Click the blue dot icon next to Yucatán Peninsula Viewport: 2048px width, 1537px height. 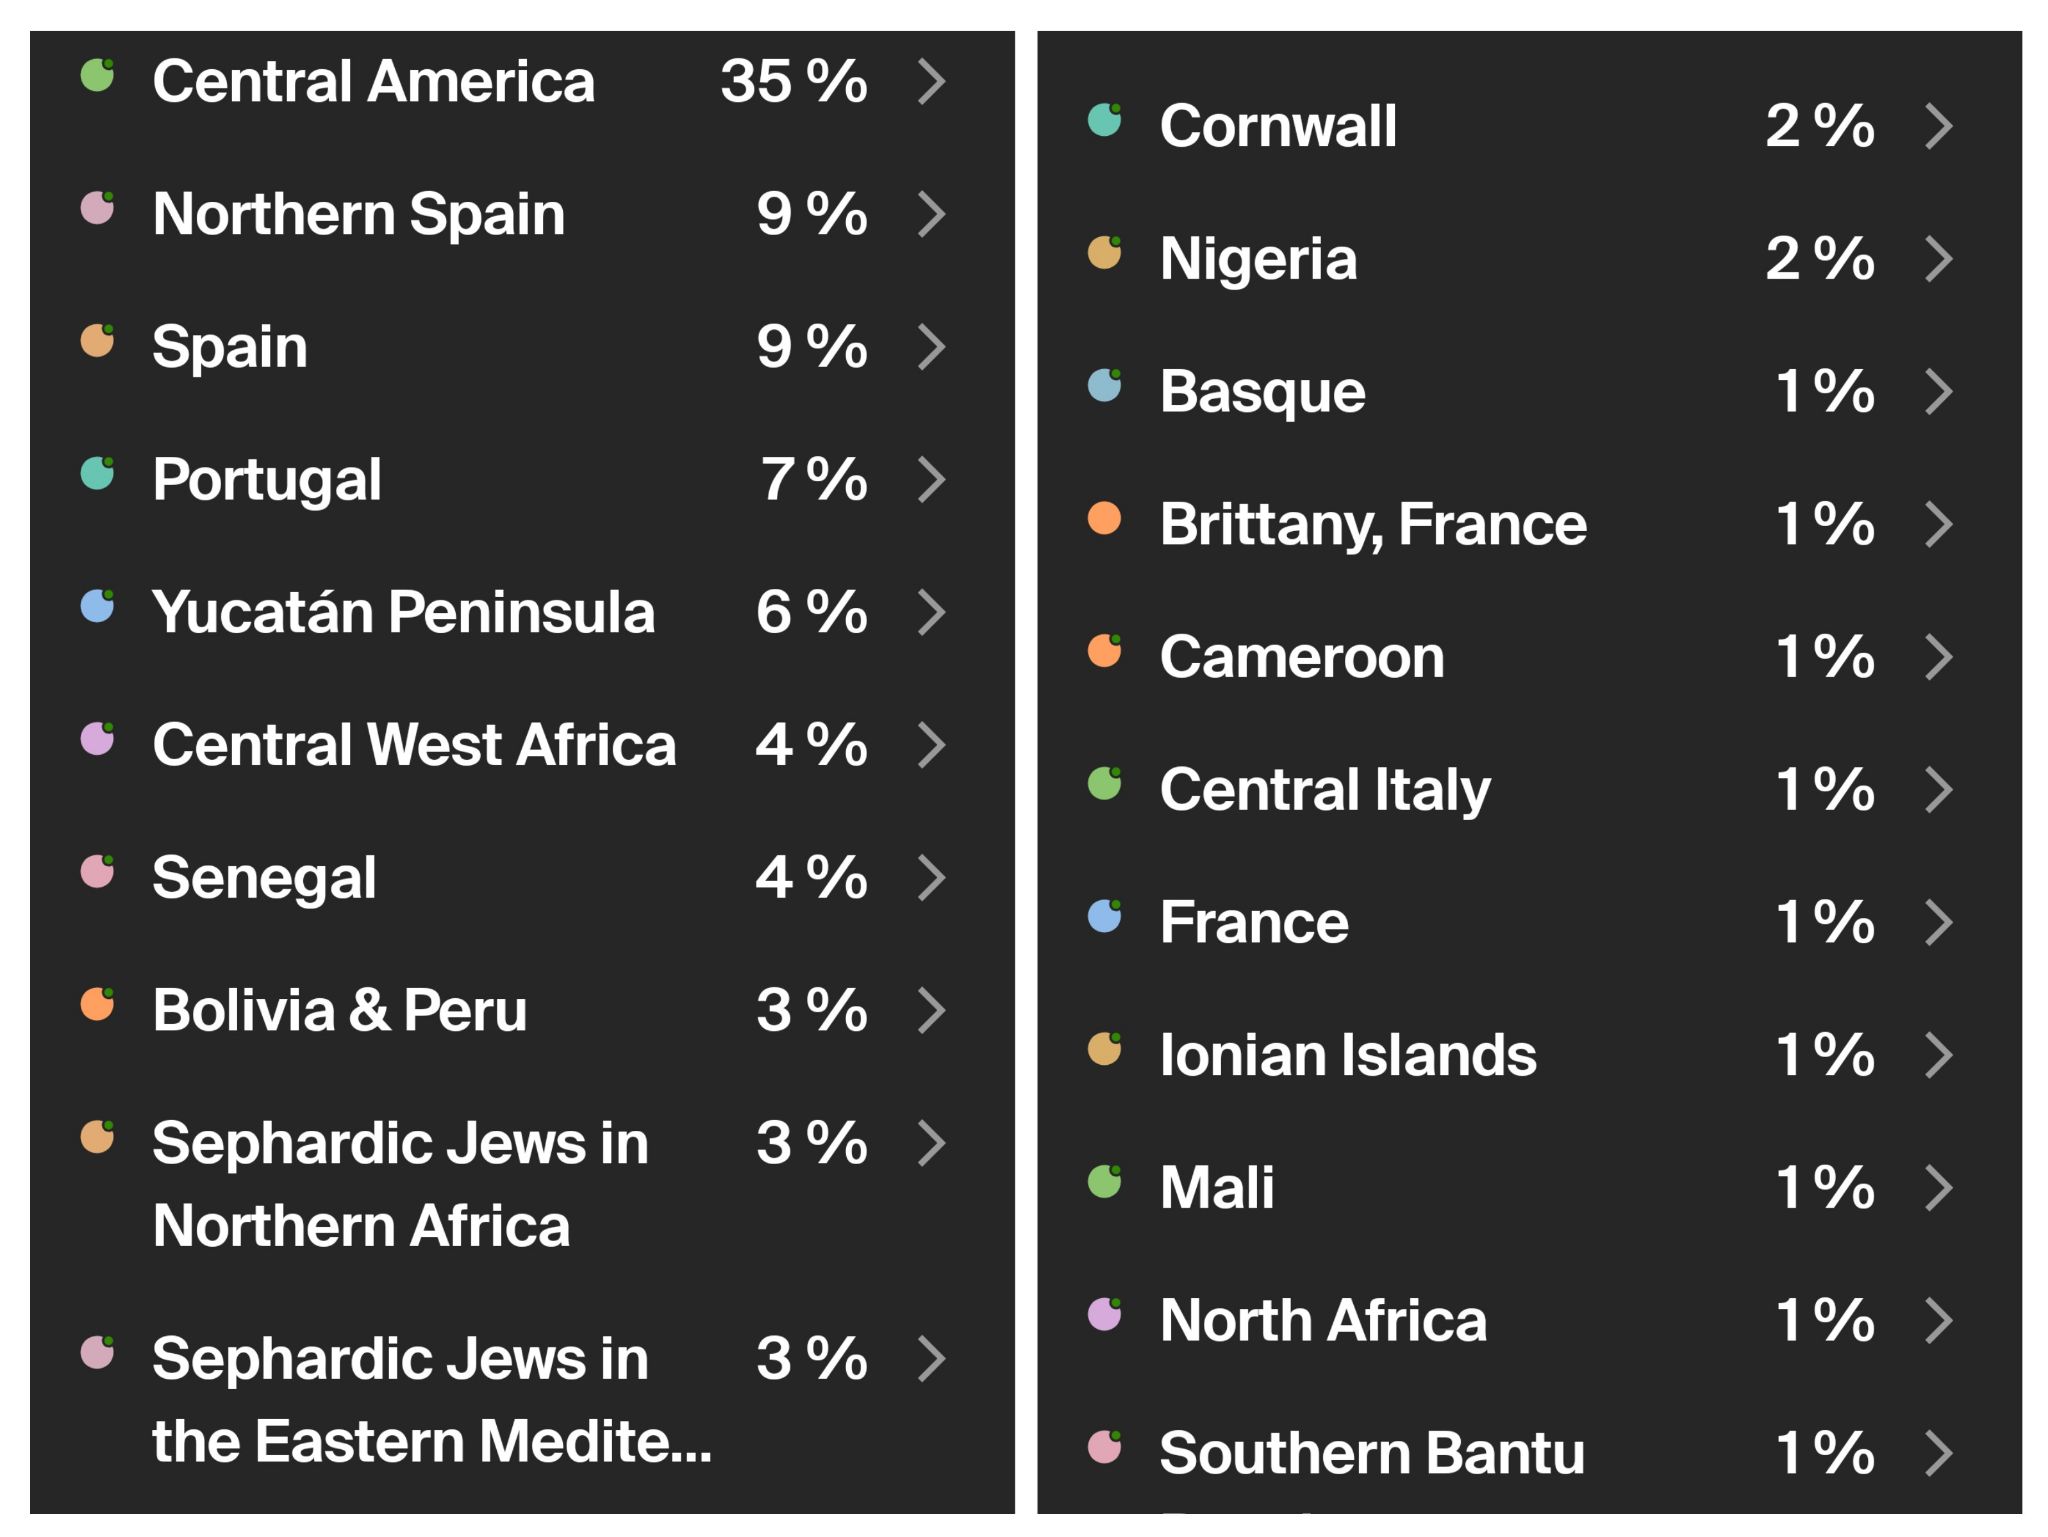(98, 606)
